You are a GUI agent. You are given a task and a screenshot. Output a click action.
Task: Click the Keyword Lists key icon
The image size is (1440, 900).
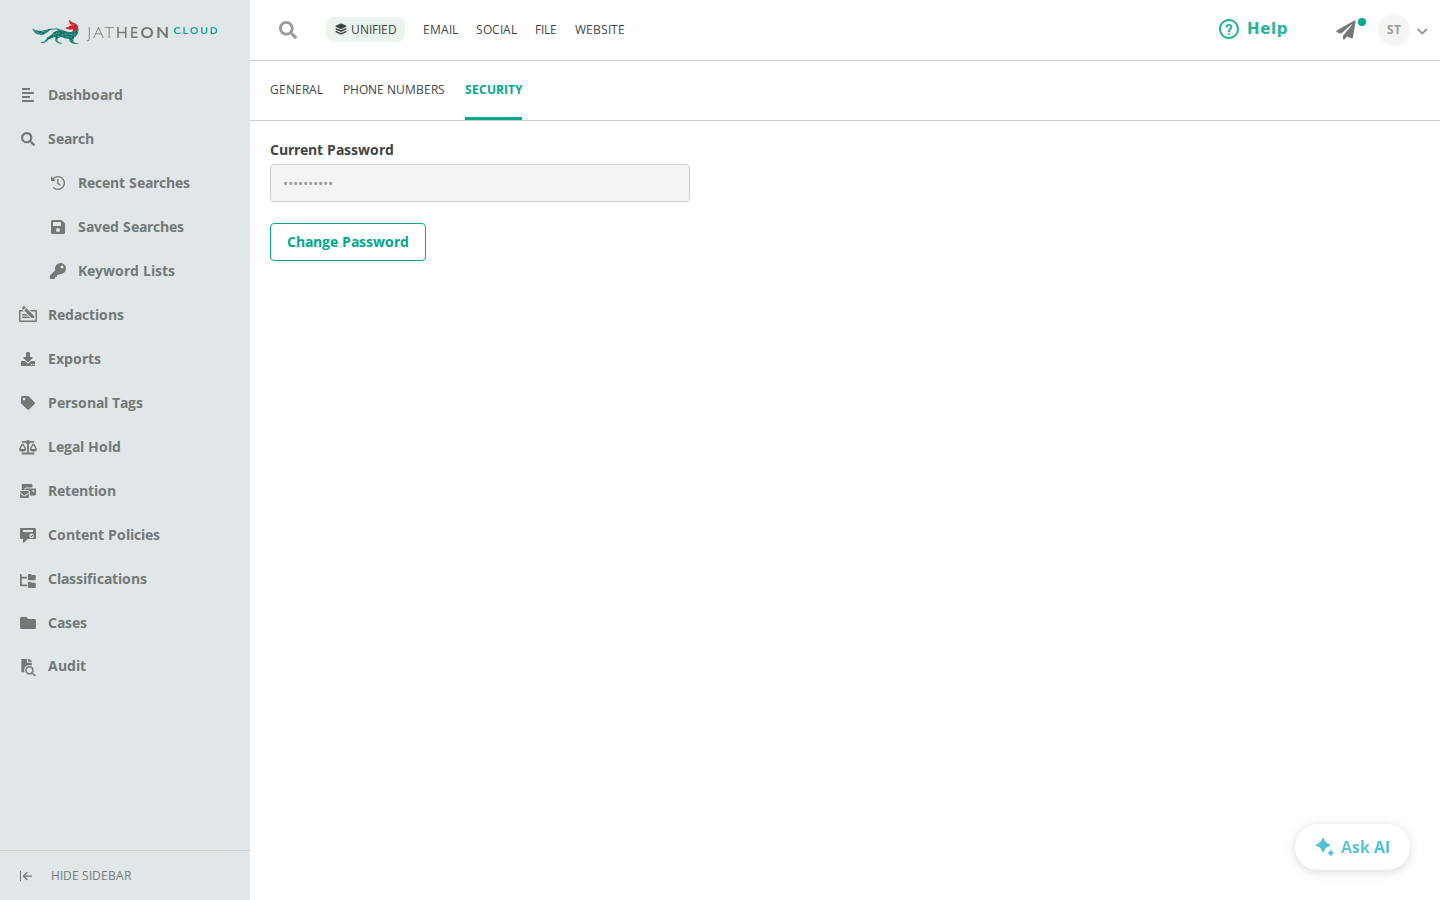[58, 271]
